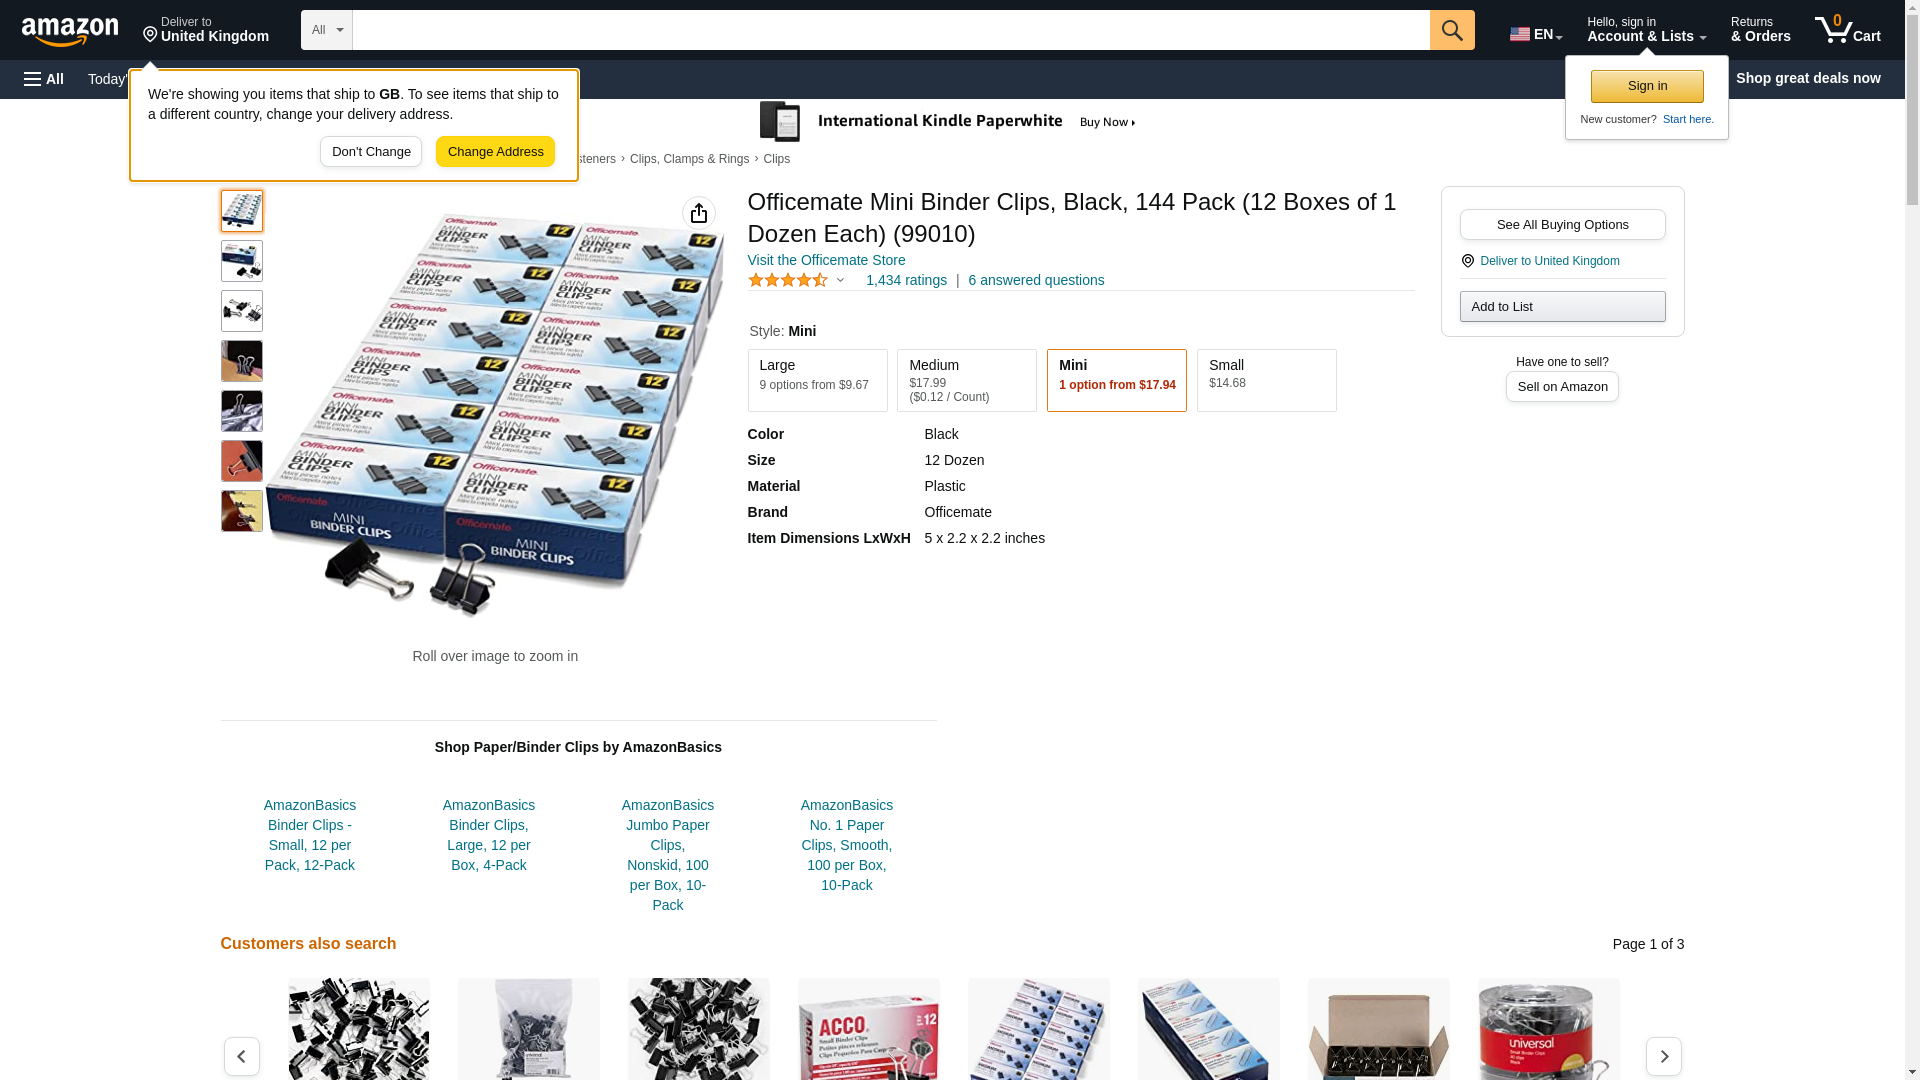Image resolution: width=1920 pixels, height=1080 pixels.
Task: Expand the All search category dropdown
Action: tap(327, 30)
